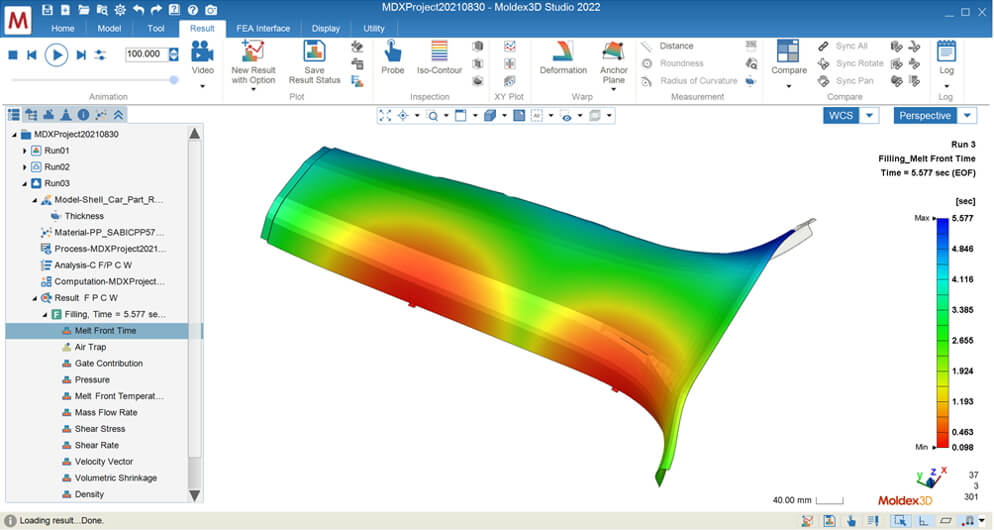Open the Video recording tool
Image resolution: width=994 pixels, height=530 pixels.
click(x=202, y=51)
